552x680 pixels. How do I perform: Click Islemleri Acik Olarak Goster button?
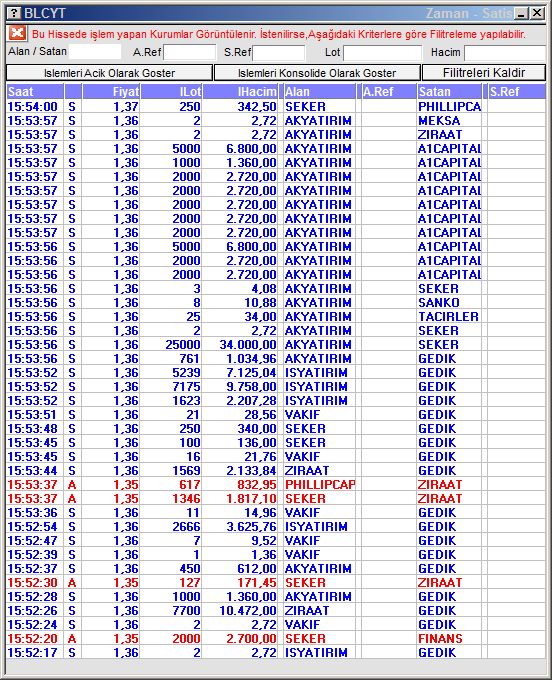pos(109,73)
